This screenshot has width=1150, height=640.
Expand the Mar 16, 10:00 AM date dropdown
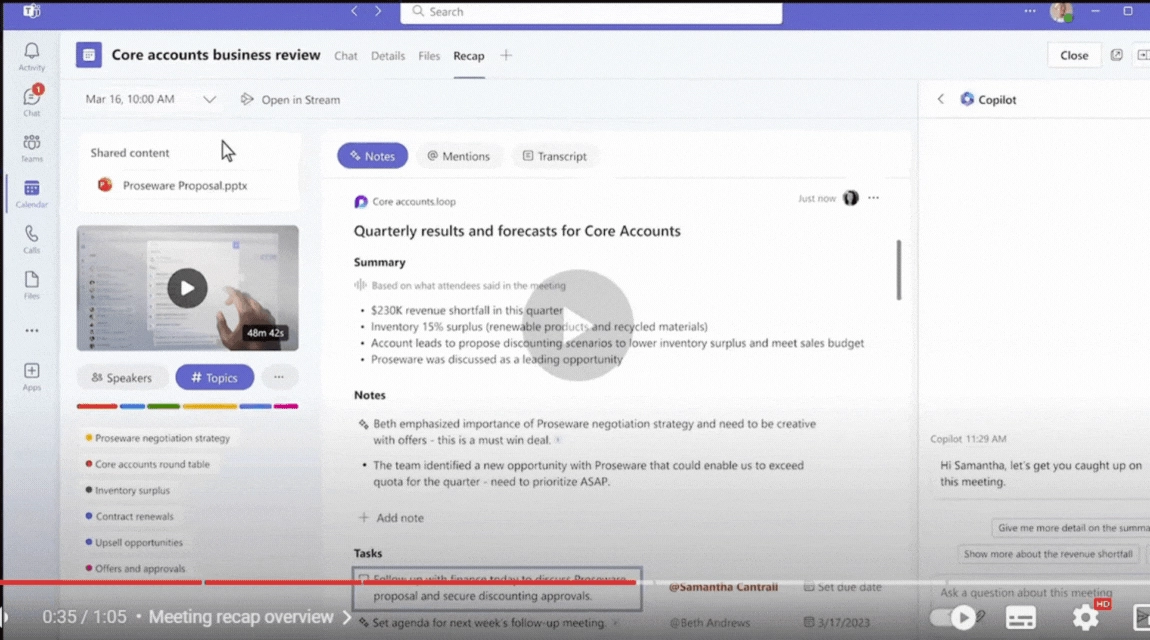click(x=209, y=99)
